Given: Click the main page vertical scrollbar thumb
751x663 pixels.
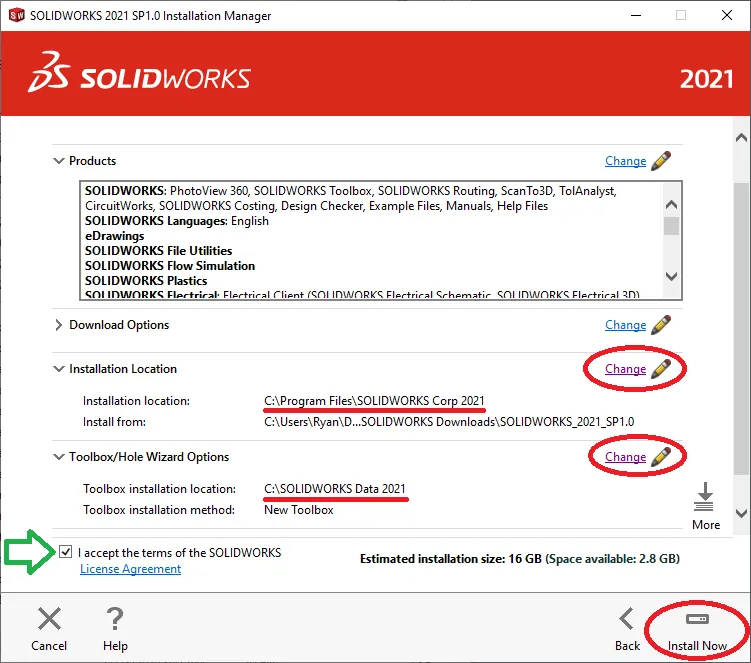Looking at the screenshot, I should pos(741,328).
